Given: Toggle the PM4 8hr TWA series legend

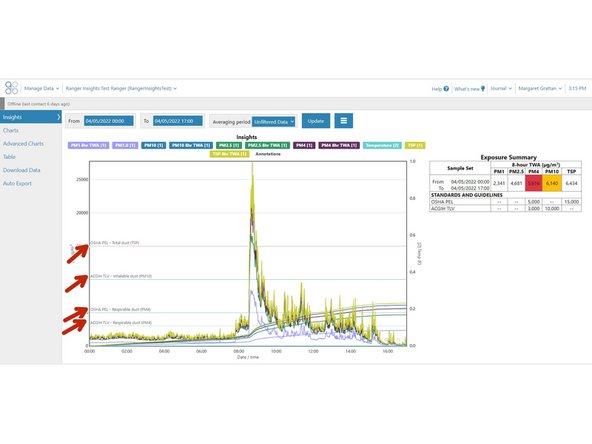Looking at the screenshot, I should click(339, 145).
